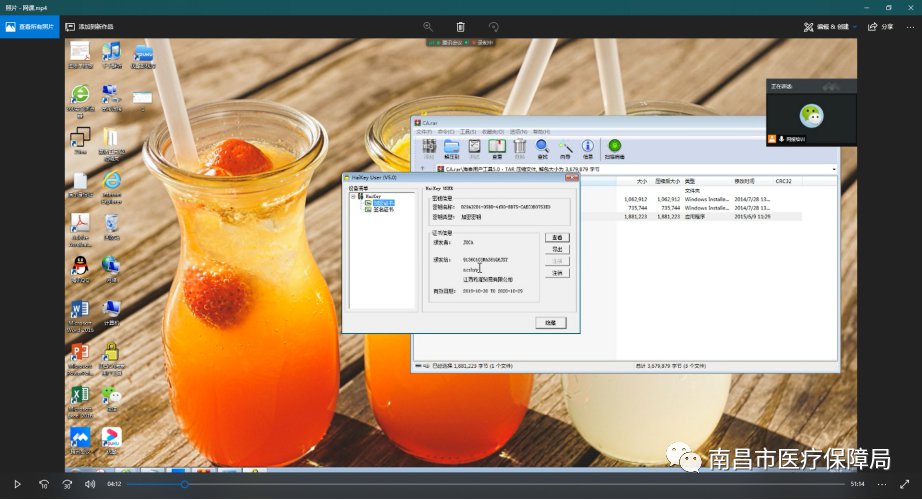The image size is (922, 500).
Task: Collapse the HaiKey device tree node
Action: point(352,196)
